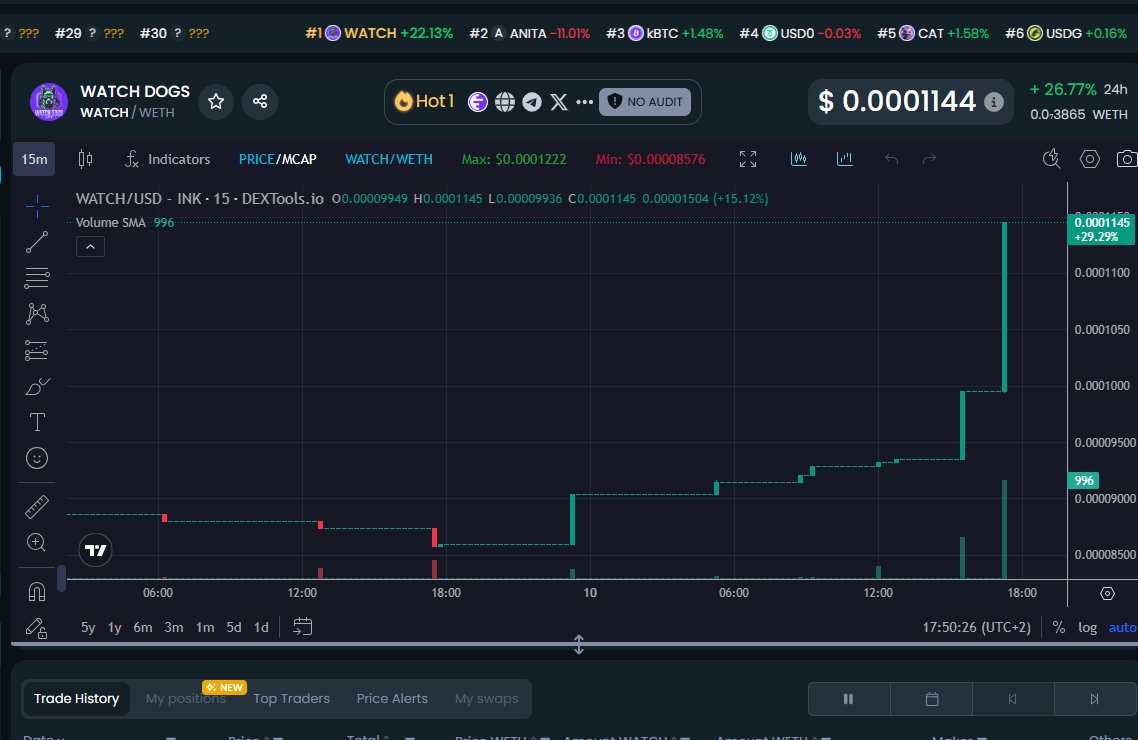The width and height of the screenshot is (1138, 740).
Task: Toggle percent scale mode
Action: coord(1059,628)
